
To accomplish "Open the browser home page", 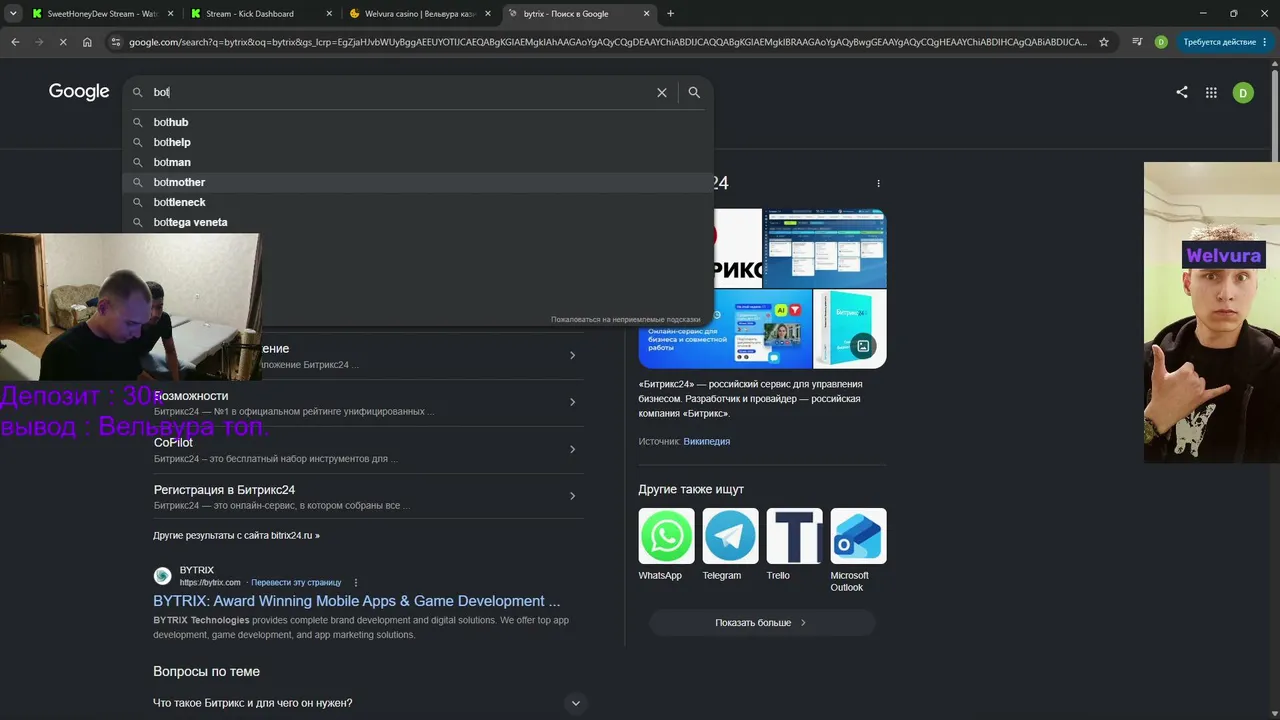I will tap(87, 42).
